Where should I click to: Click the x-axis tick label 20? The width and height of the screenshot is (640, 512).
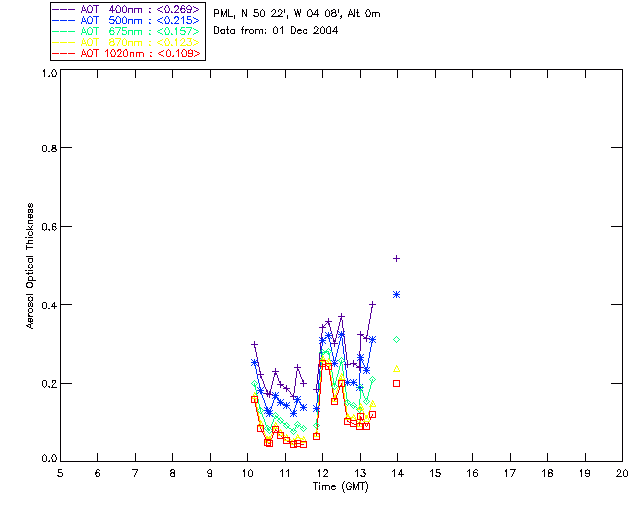coord(622,473)
